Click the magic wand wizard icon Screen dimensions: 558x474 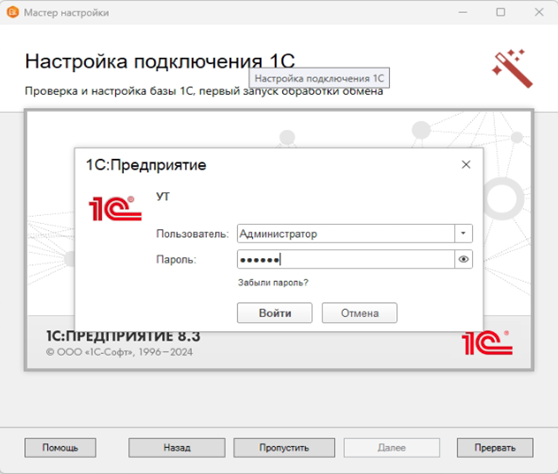click(512, 68)
